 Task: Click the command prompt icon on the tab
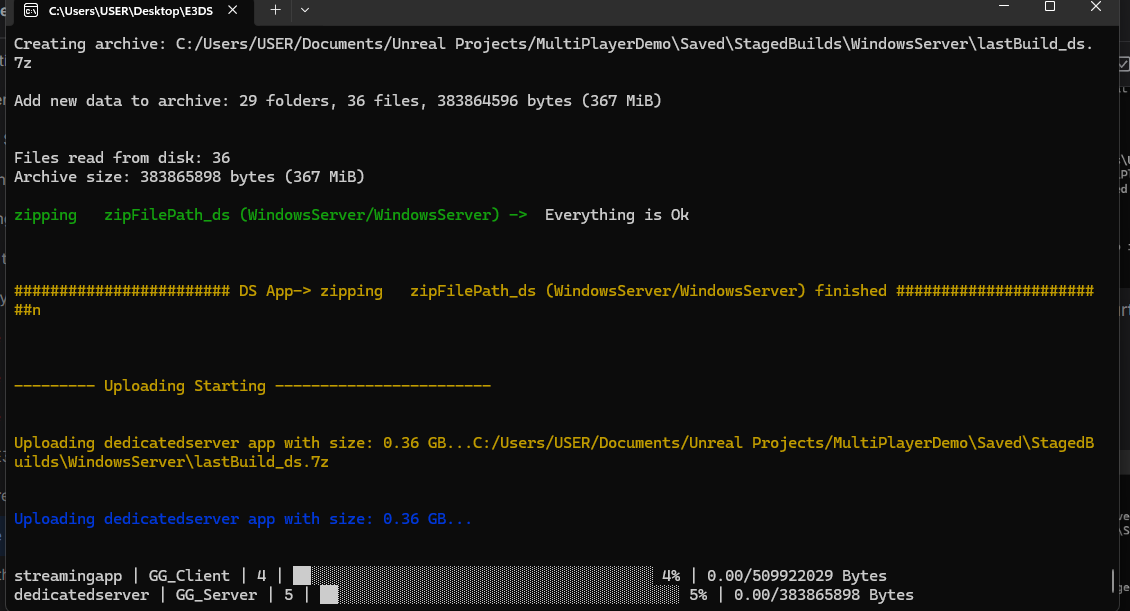click(31, 10)
